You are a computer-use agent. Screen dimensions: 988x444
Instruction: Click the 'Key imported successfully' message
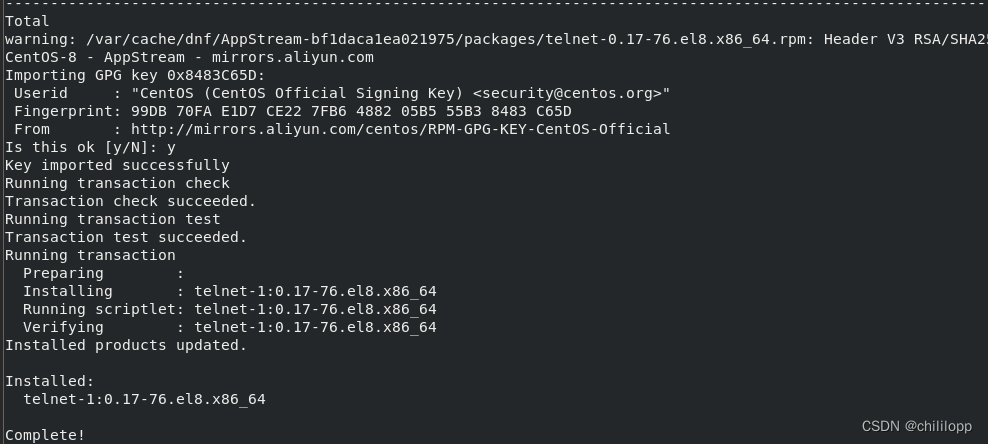click(x=117, y=165)
